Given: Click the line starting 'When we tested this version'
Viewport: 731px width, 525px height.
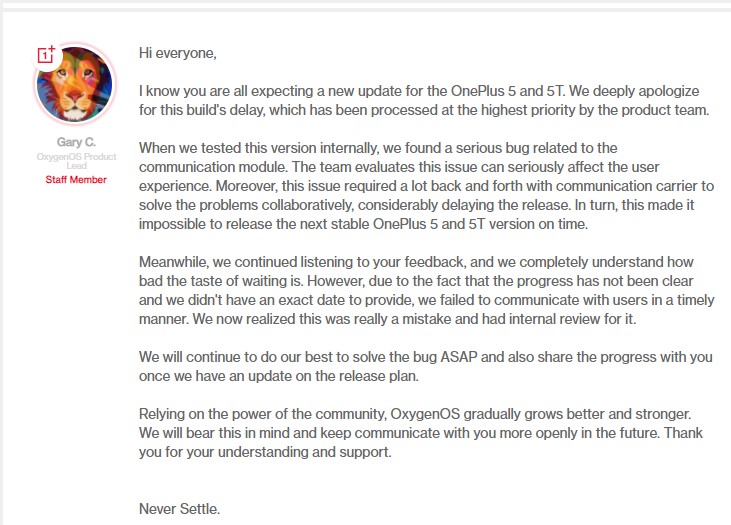Looking at the screenshot, I should (378, 148).
